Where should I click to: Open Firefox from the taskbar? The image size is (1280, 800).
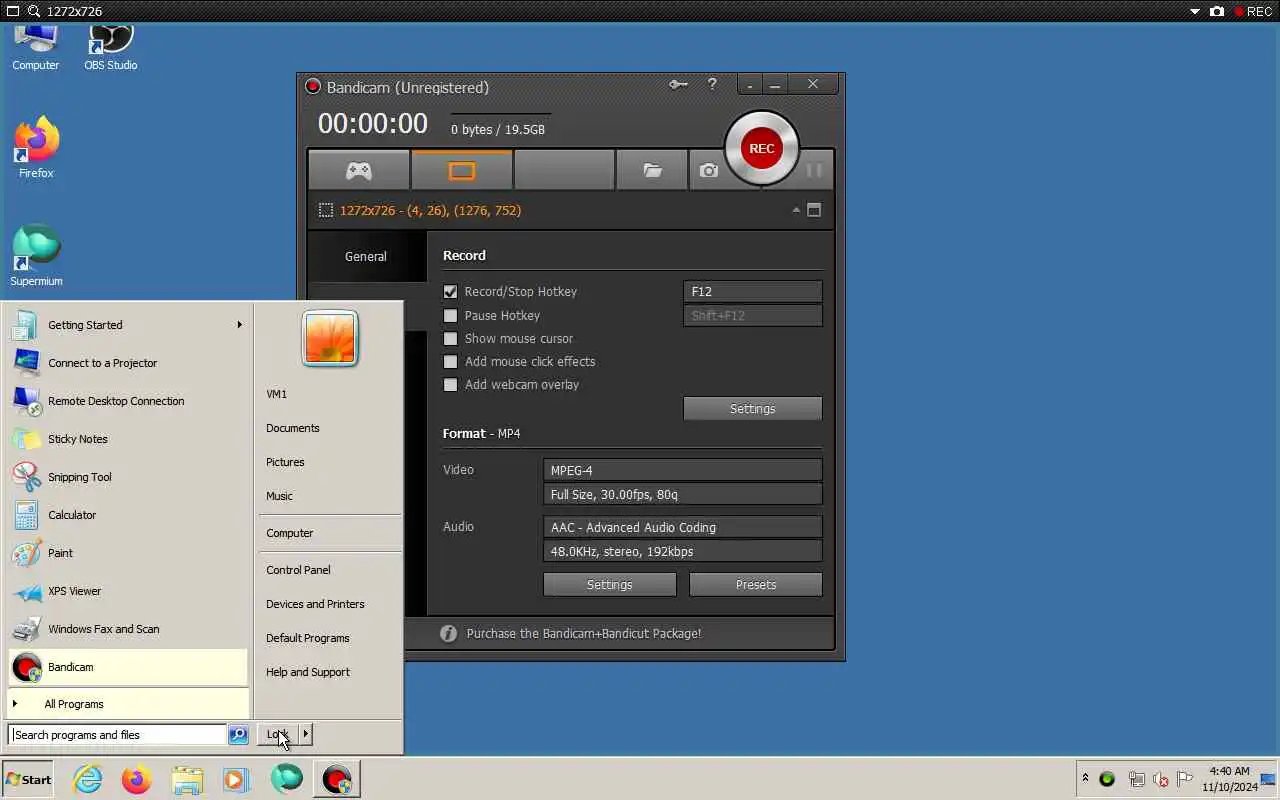pyautogui.click(x=137, y=779)
